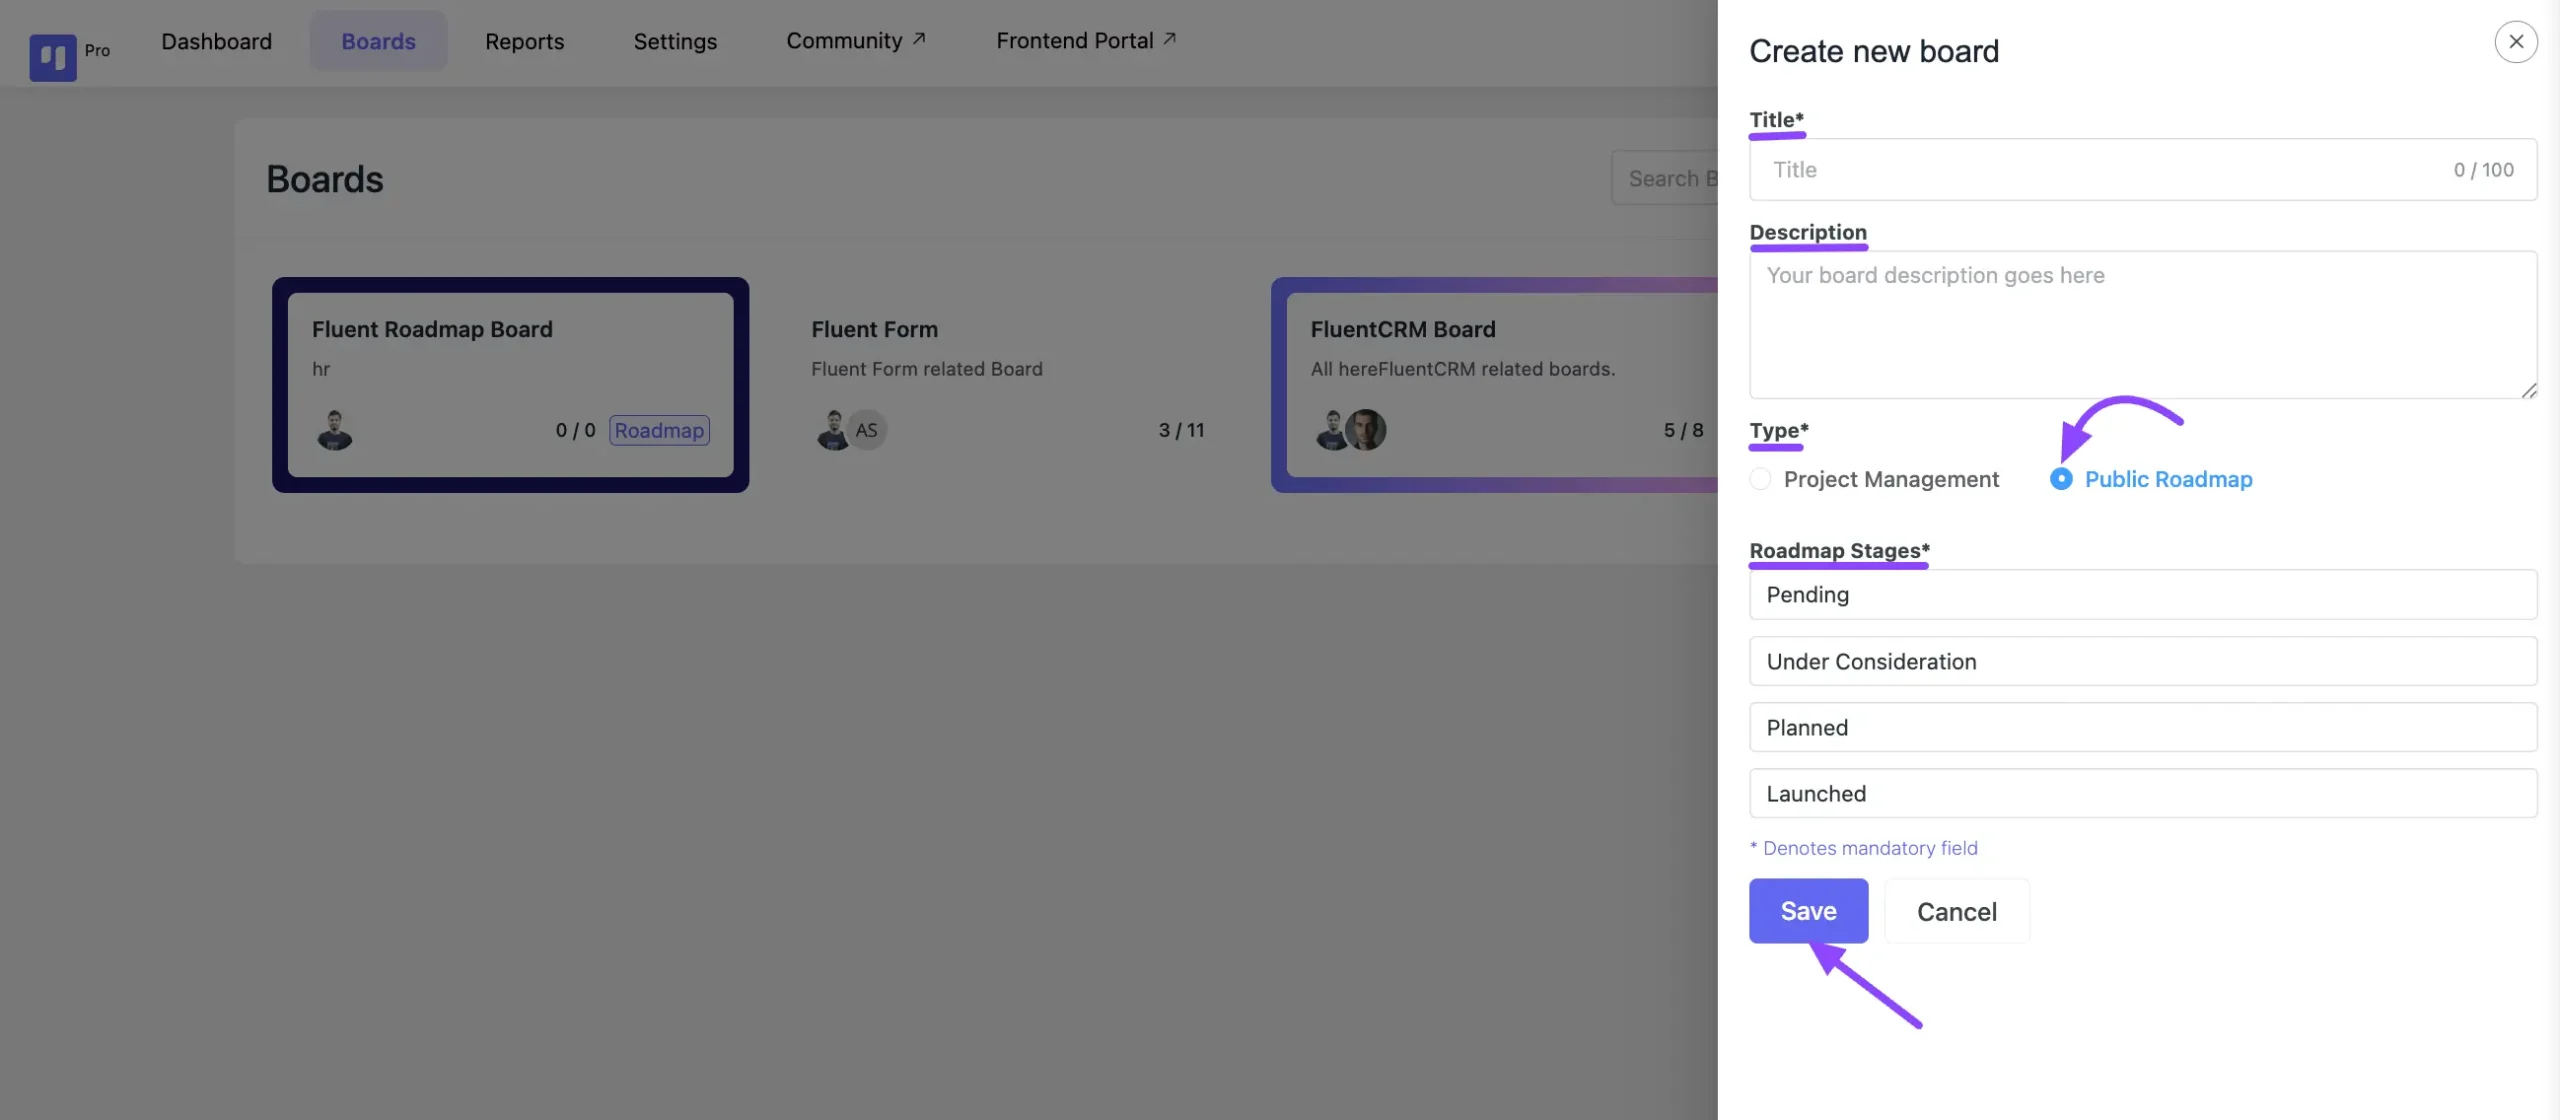
Task: Click the 5 / 8 task count on FluentCRM Board
Action: click(1683, 430)
